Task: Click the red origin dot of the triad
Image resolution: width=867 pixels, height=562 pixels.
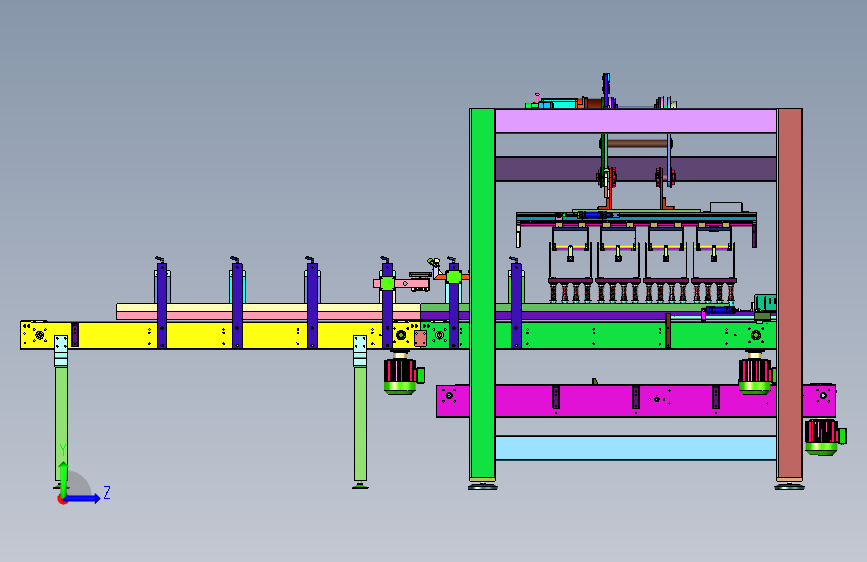Action: 62,500
